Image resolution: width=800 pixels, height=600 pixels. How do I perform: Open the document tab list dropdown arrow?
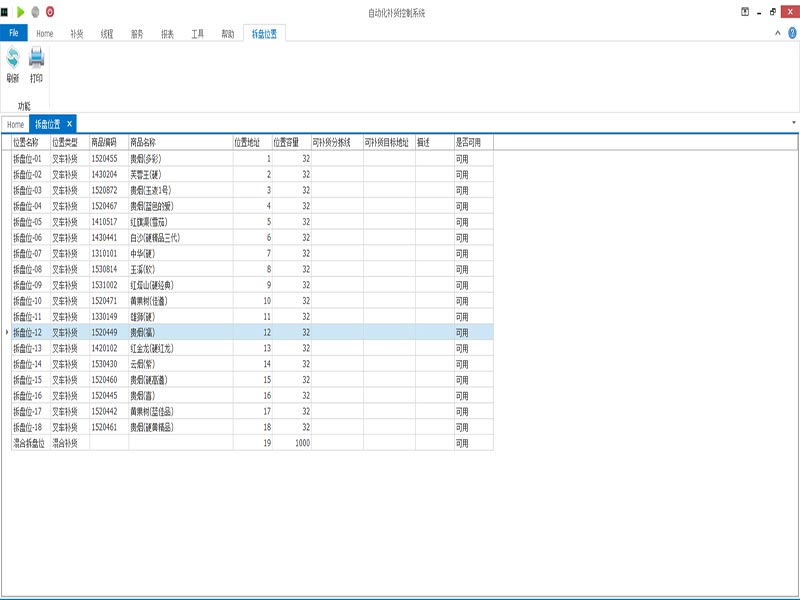point(793,123)
